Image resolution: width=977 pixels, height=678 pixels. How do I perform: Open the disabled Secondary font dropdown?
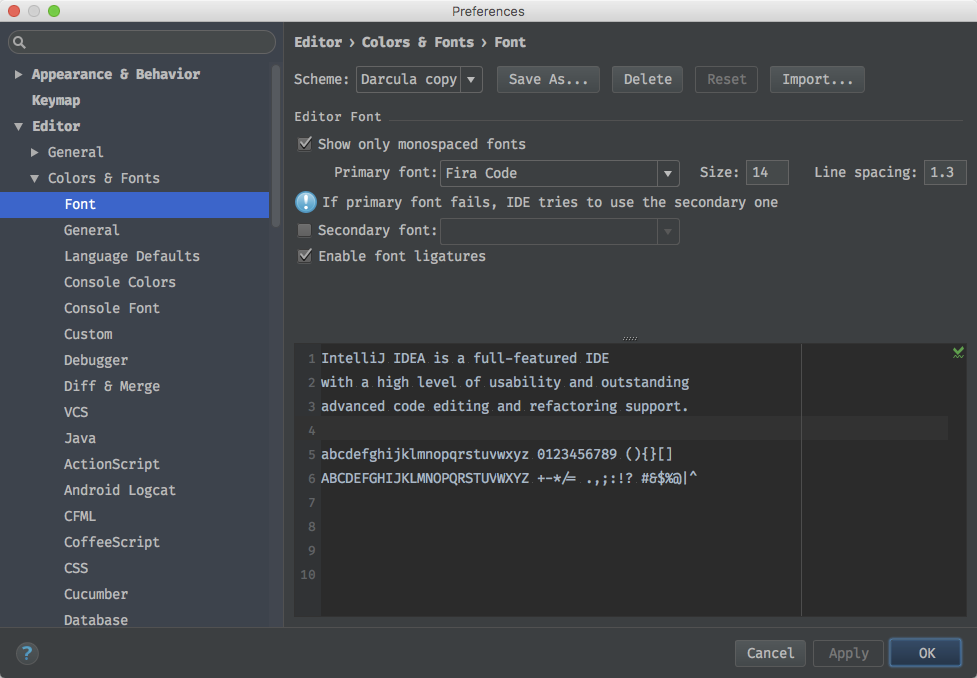(559, 231)
